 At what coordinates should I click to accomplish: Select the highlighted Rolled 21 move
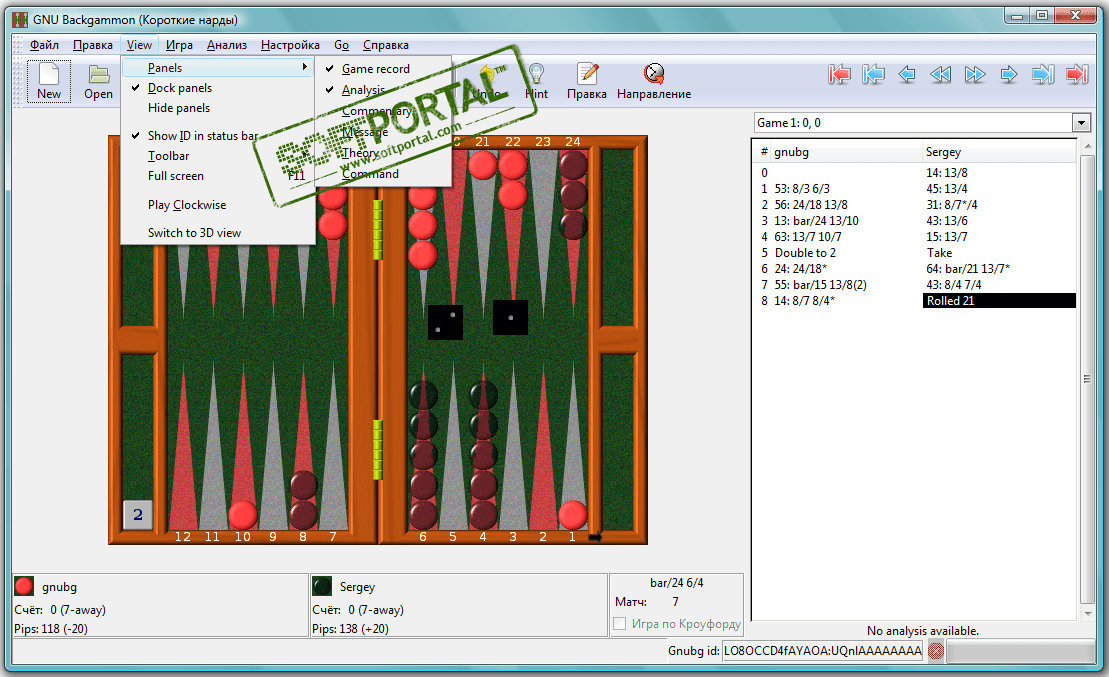point(999,301)
